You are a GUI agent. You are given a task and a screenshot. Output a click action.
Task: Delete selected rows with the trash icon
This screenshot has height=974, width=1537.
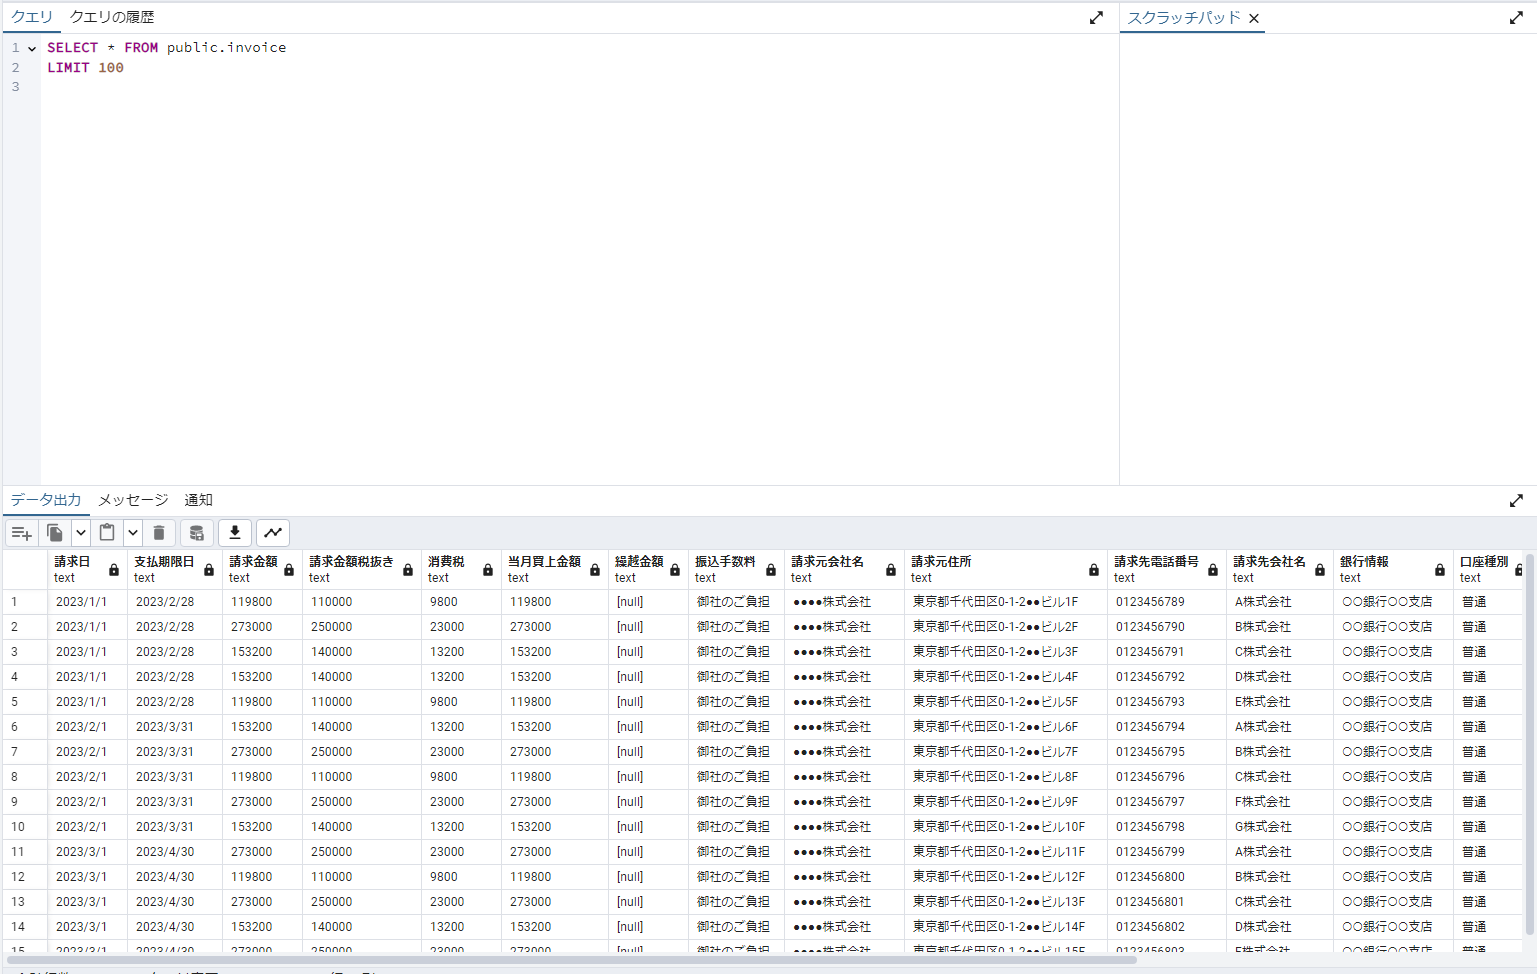tap(159, 532)
